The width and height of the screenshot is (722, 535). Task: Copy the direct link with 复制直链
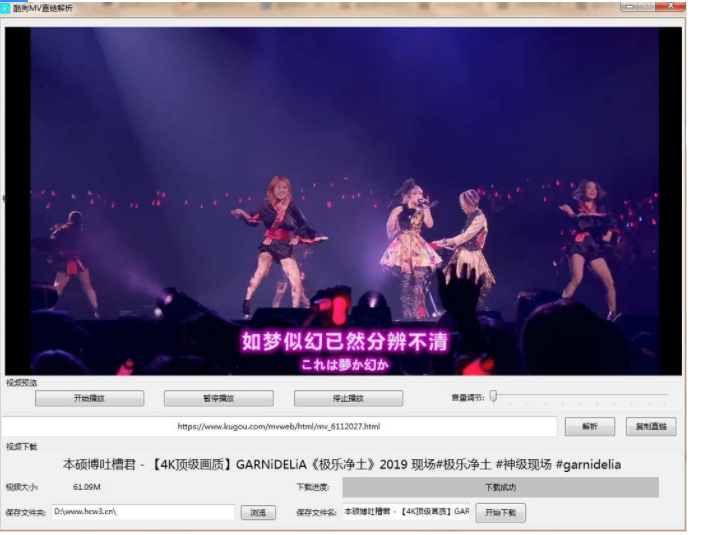(651, 426)
